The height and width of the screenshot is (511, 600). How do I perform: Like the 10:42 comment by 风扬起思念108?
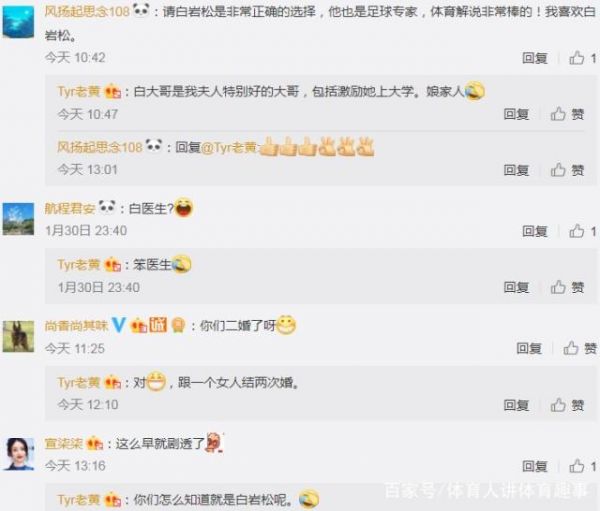[x=582, y=58]
